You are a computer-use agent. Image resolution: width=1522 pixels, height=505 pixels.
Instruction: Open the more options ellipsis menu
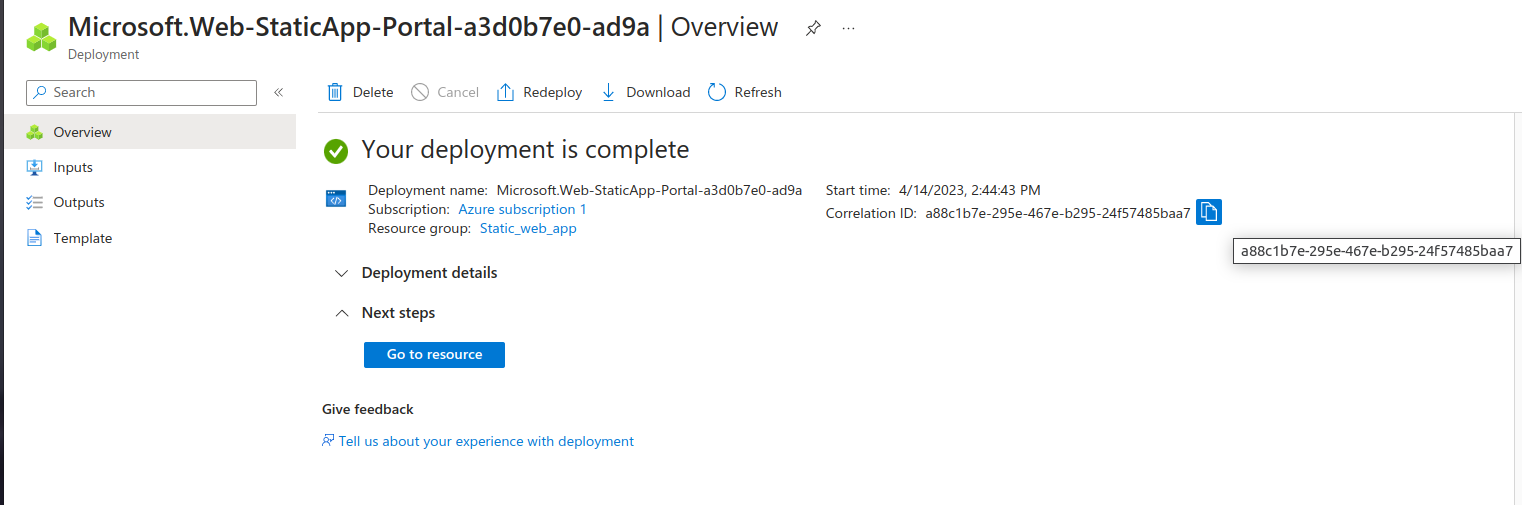[x=848, y=29]
